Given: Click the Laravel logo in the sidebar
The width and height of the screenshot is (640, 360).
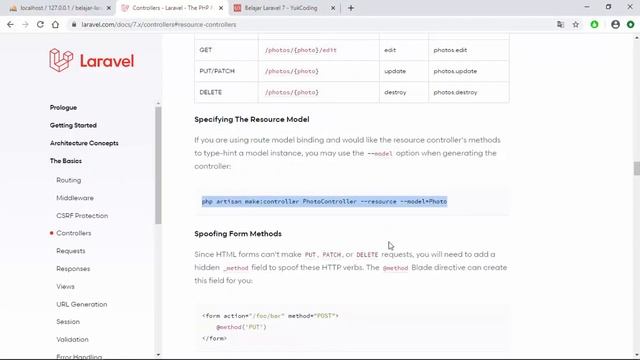Looking at the screenshot, I should pyautogui.click(x=91, y=60).
